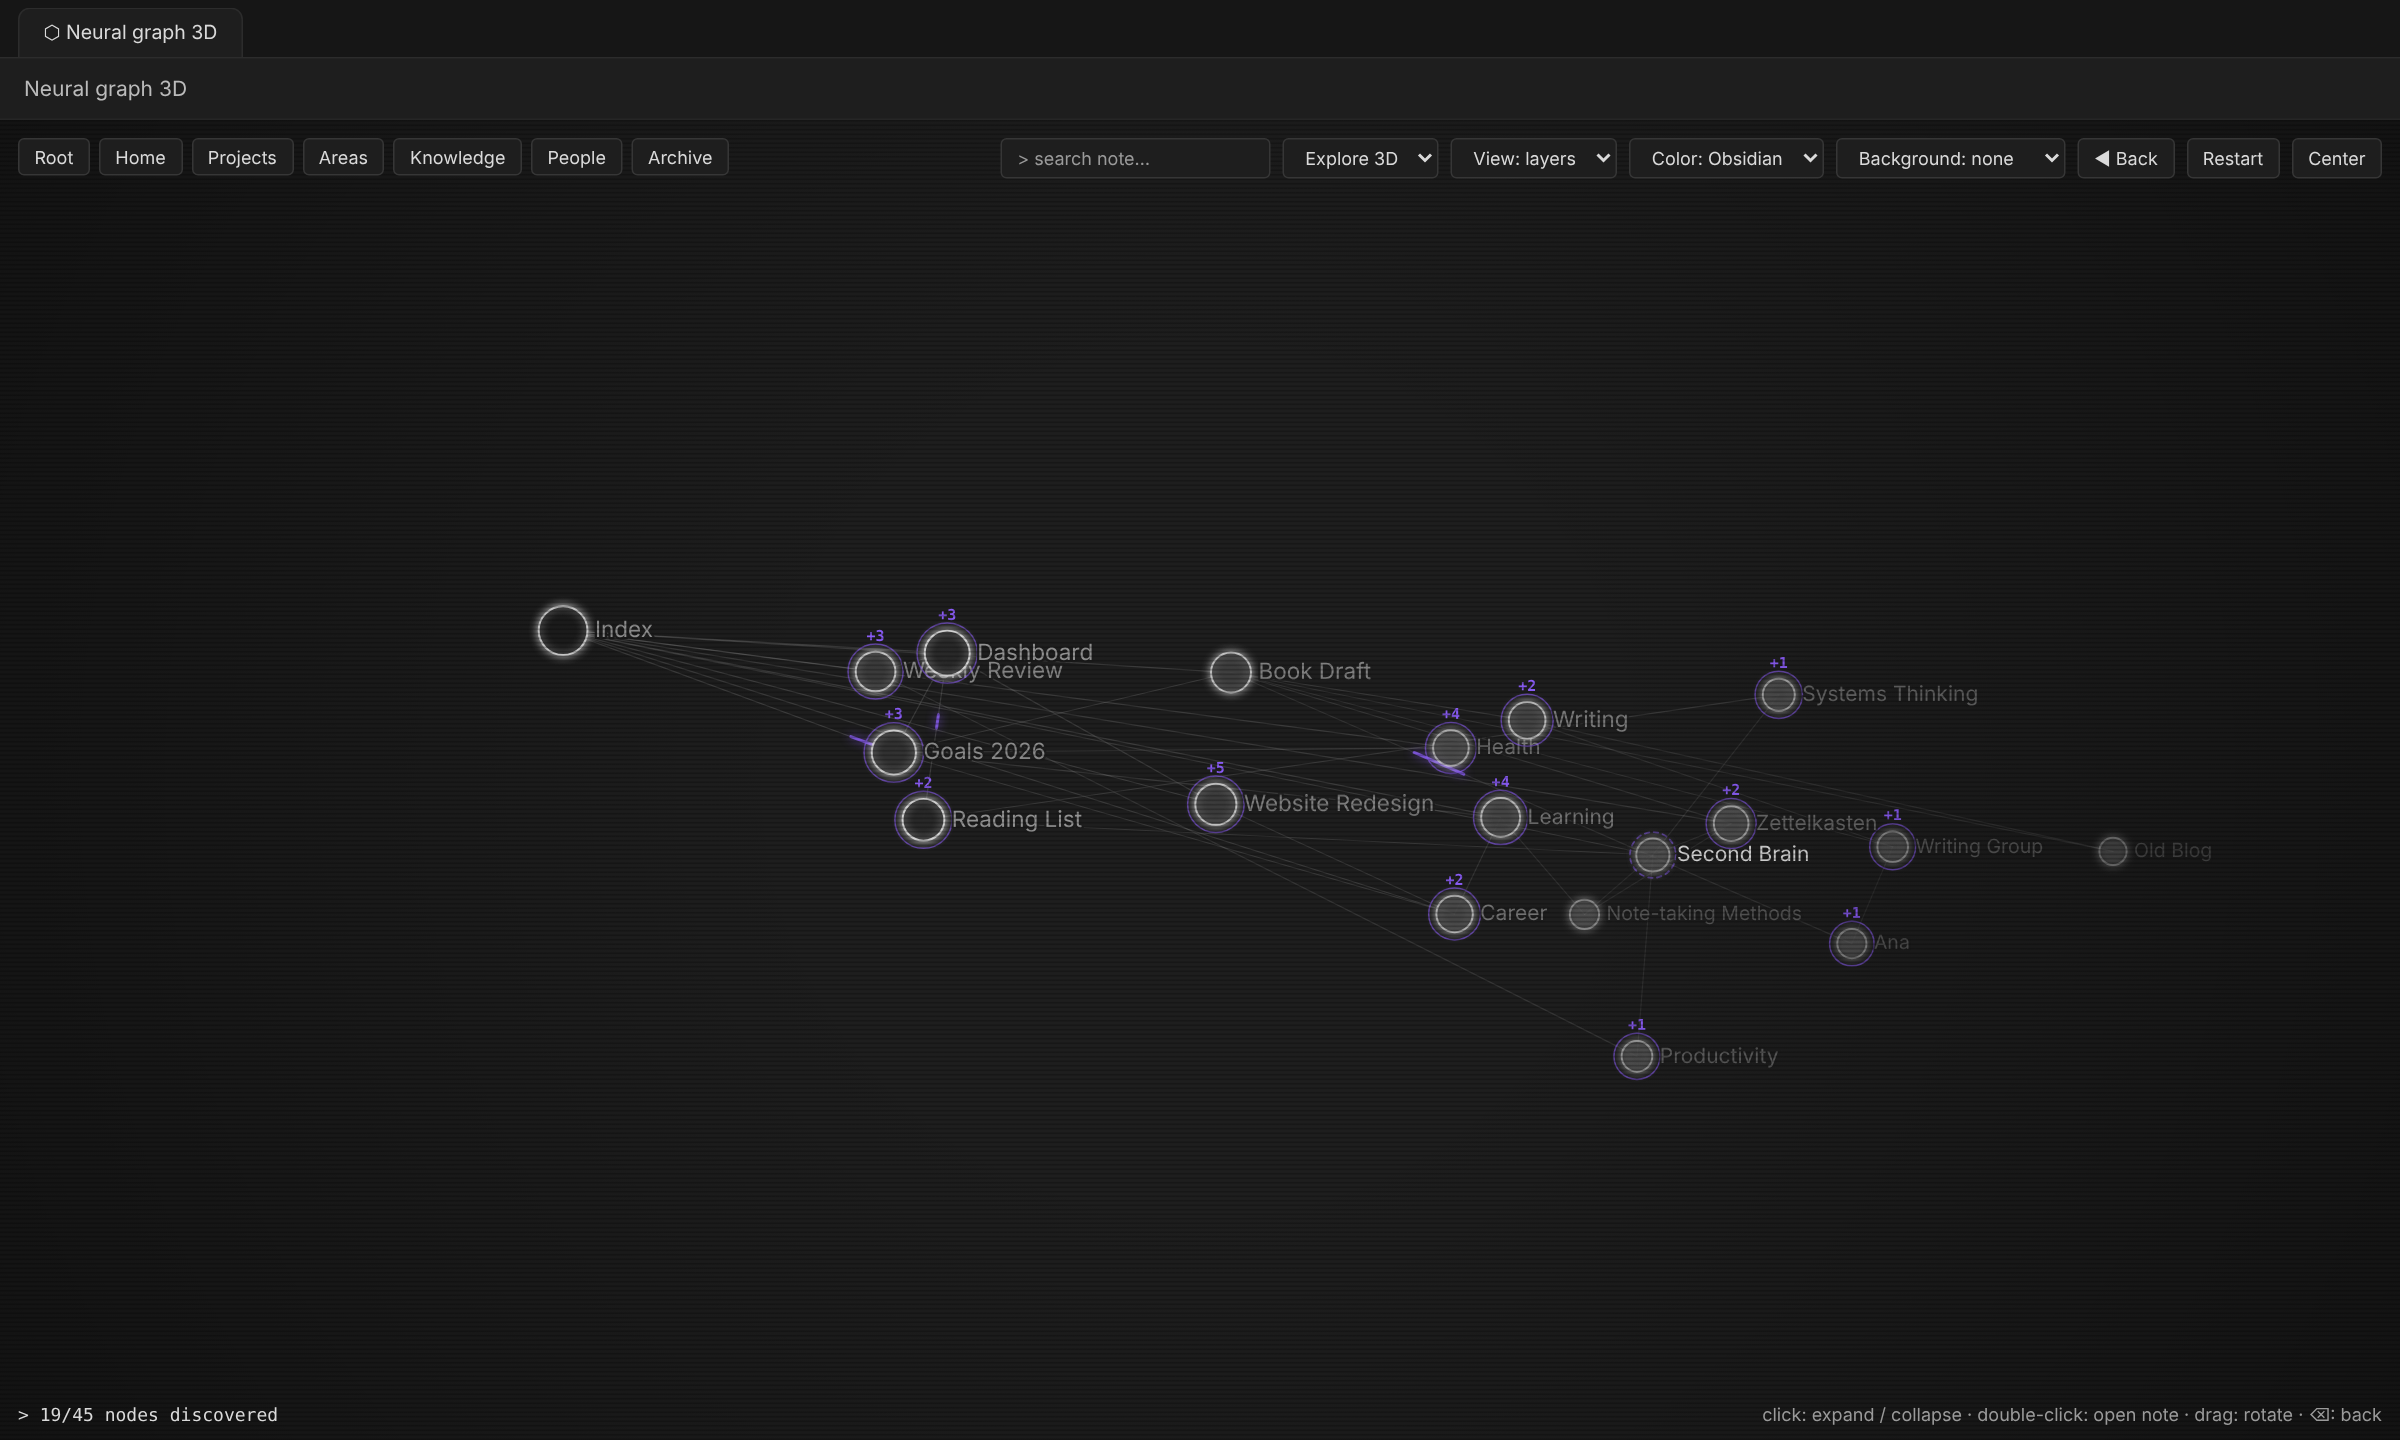
Task: Expand the Health node circle
Action: [1450, 747]
